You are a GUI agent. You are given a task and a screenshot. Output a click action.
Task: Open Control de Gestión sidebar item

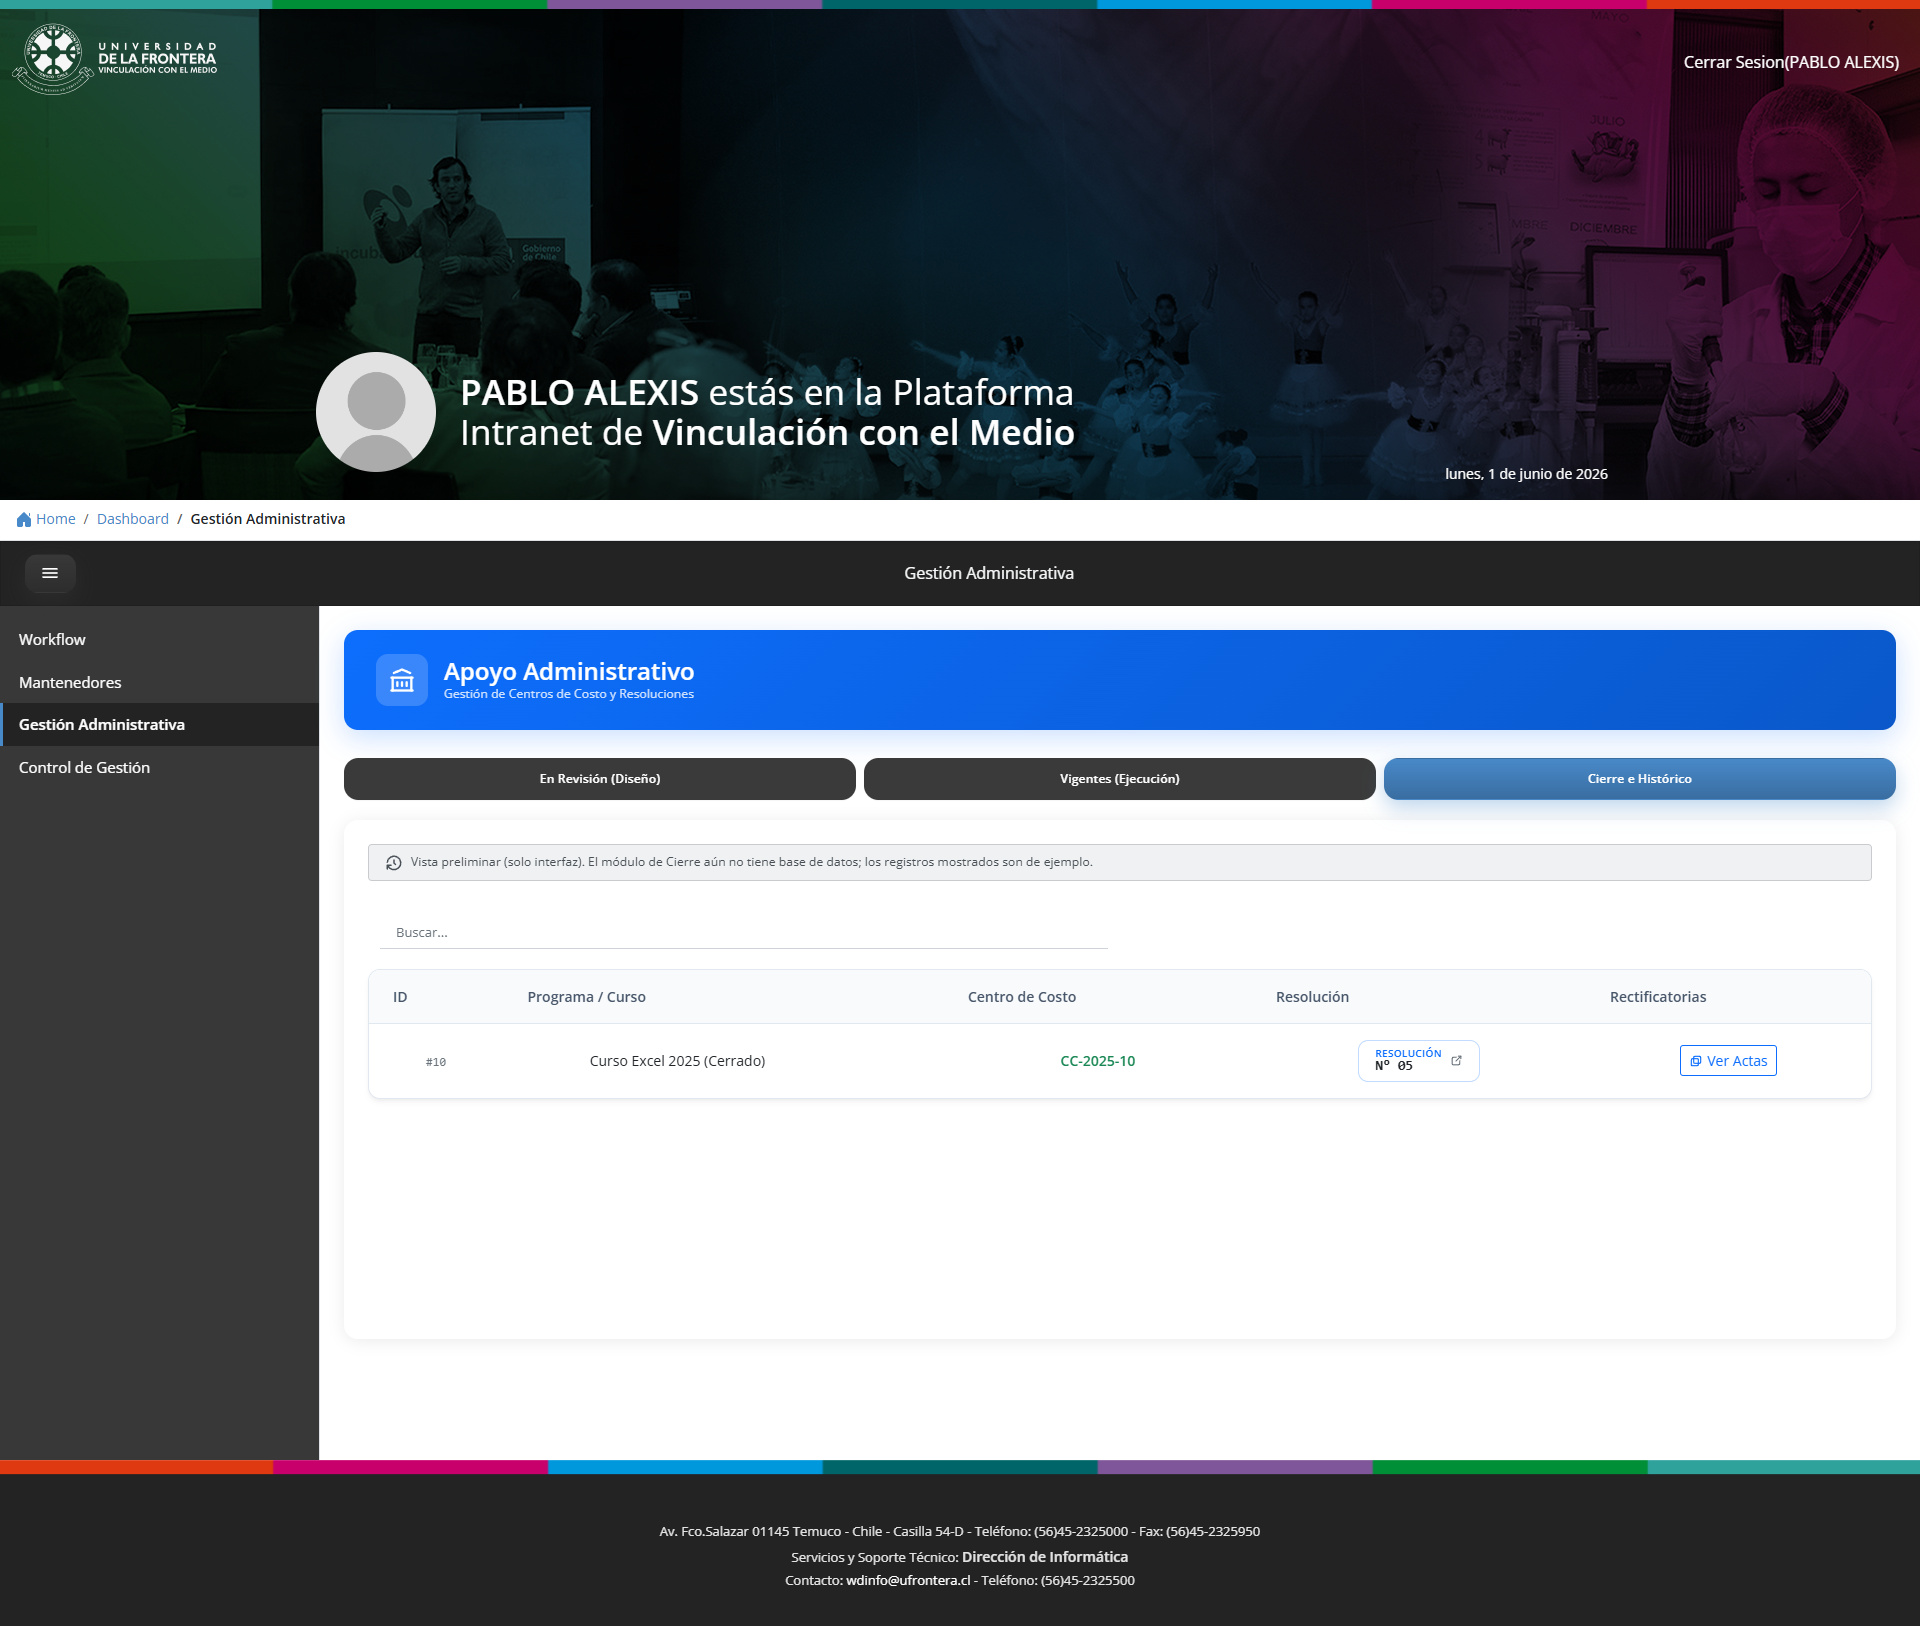(x=159, y=767)
